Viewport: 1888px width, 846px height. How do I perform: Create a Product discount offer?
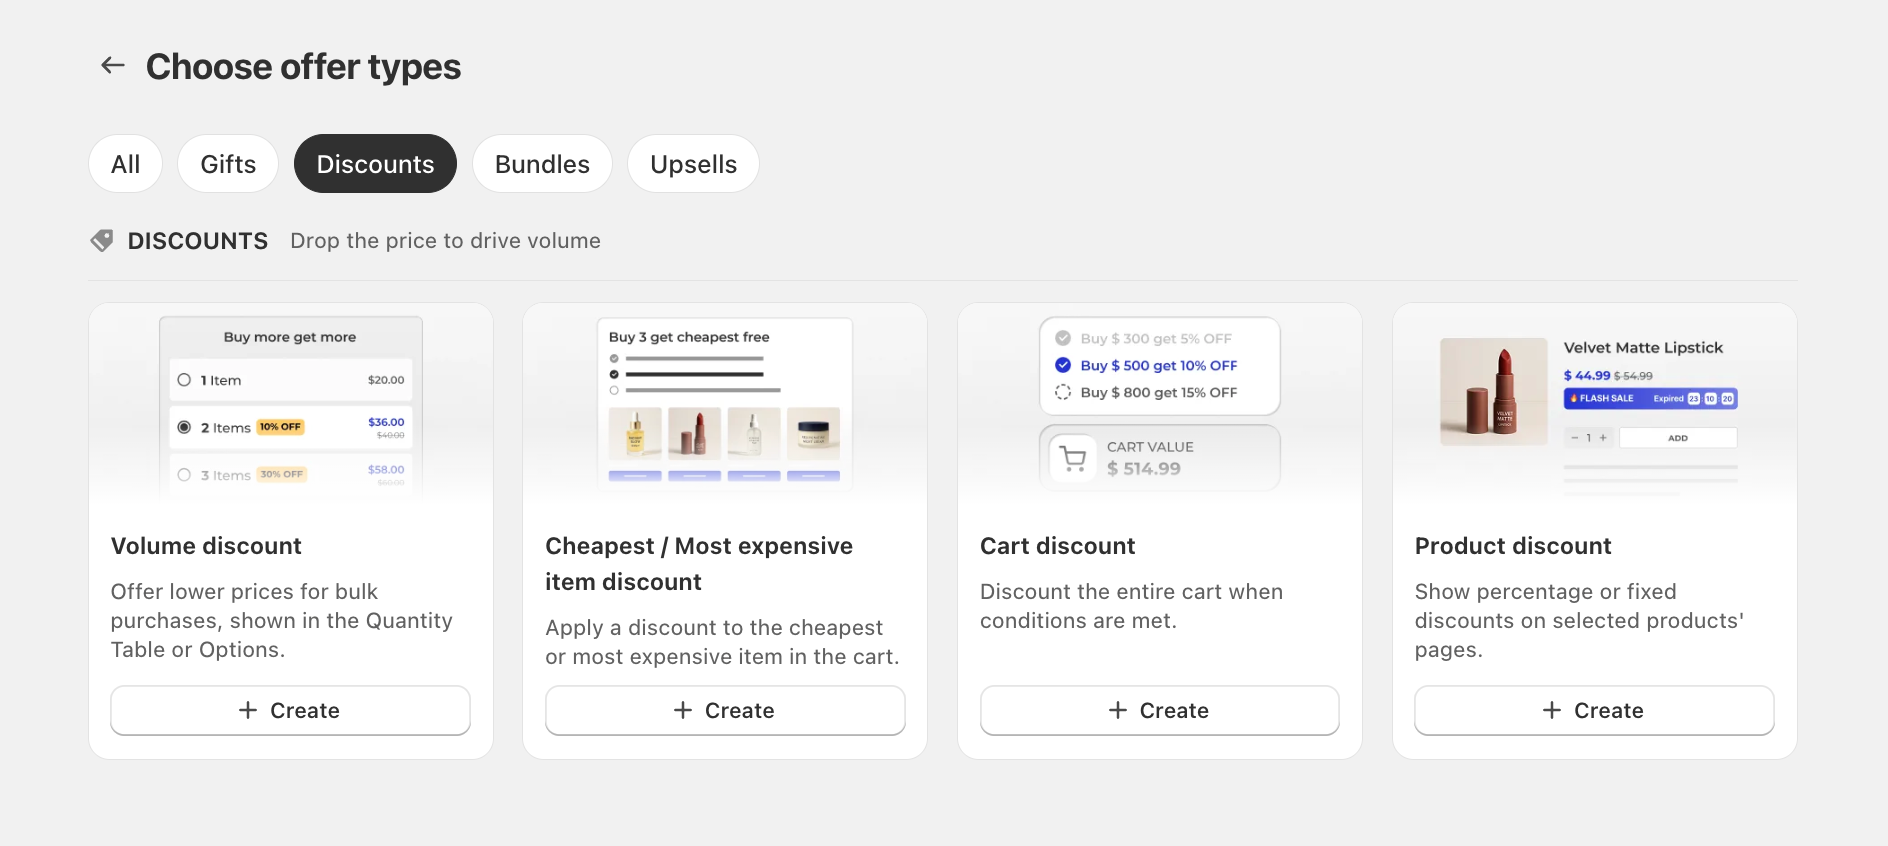coord(1594,710)
